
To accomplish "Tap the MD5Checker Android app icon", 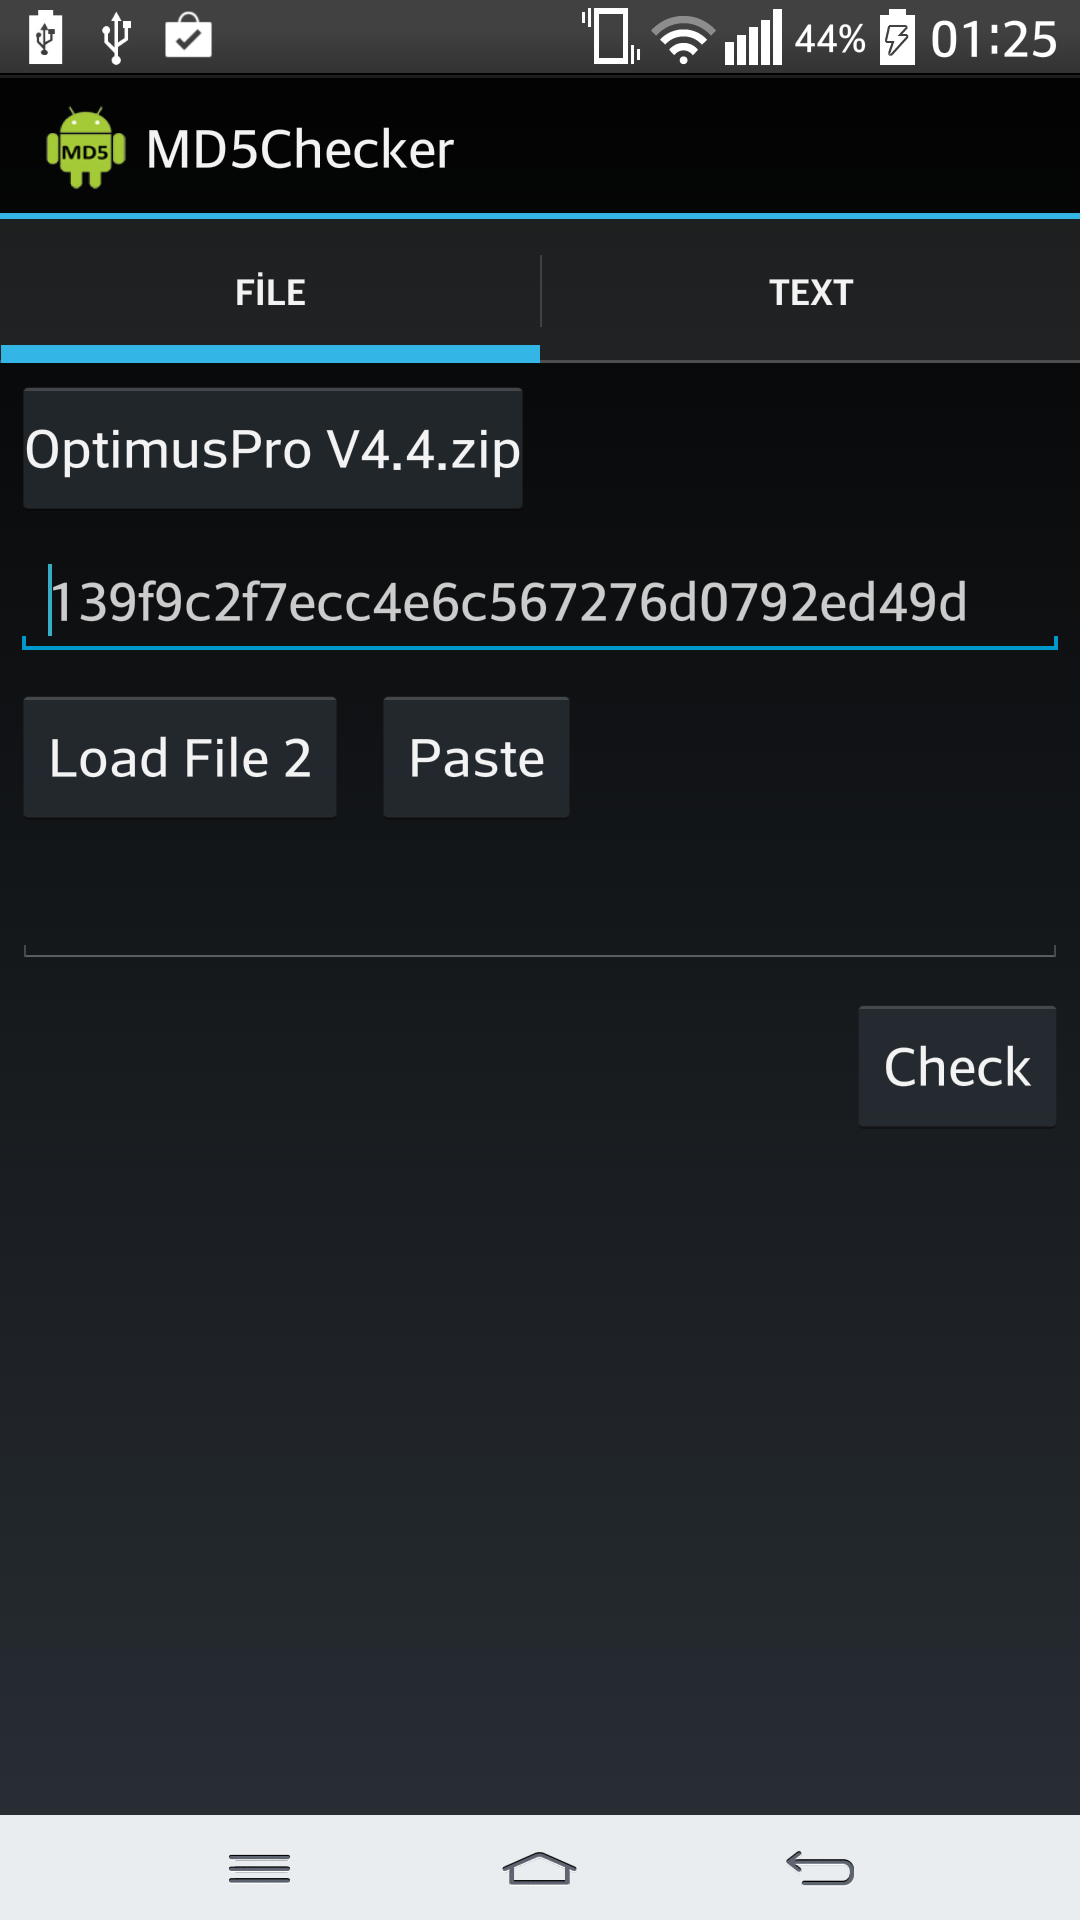I will point(86,148).
